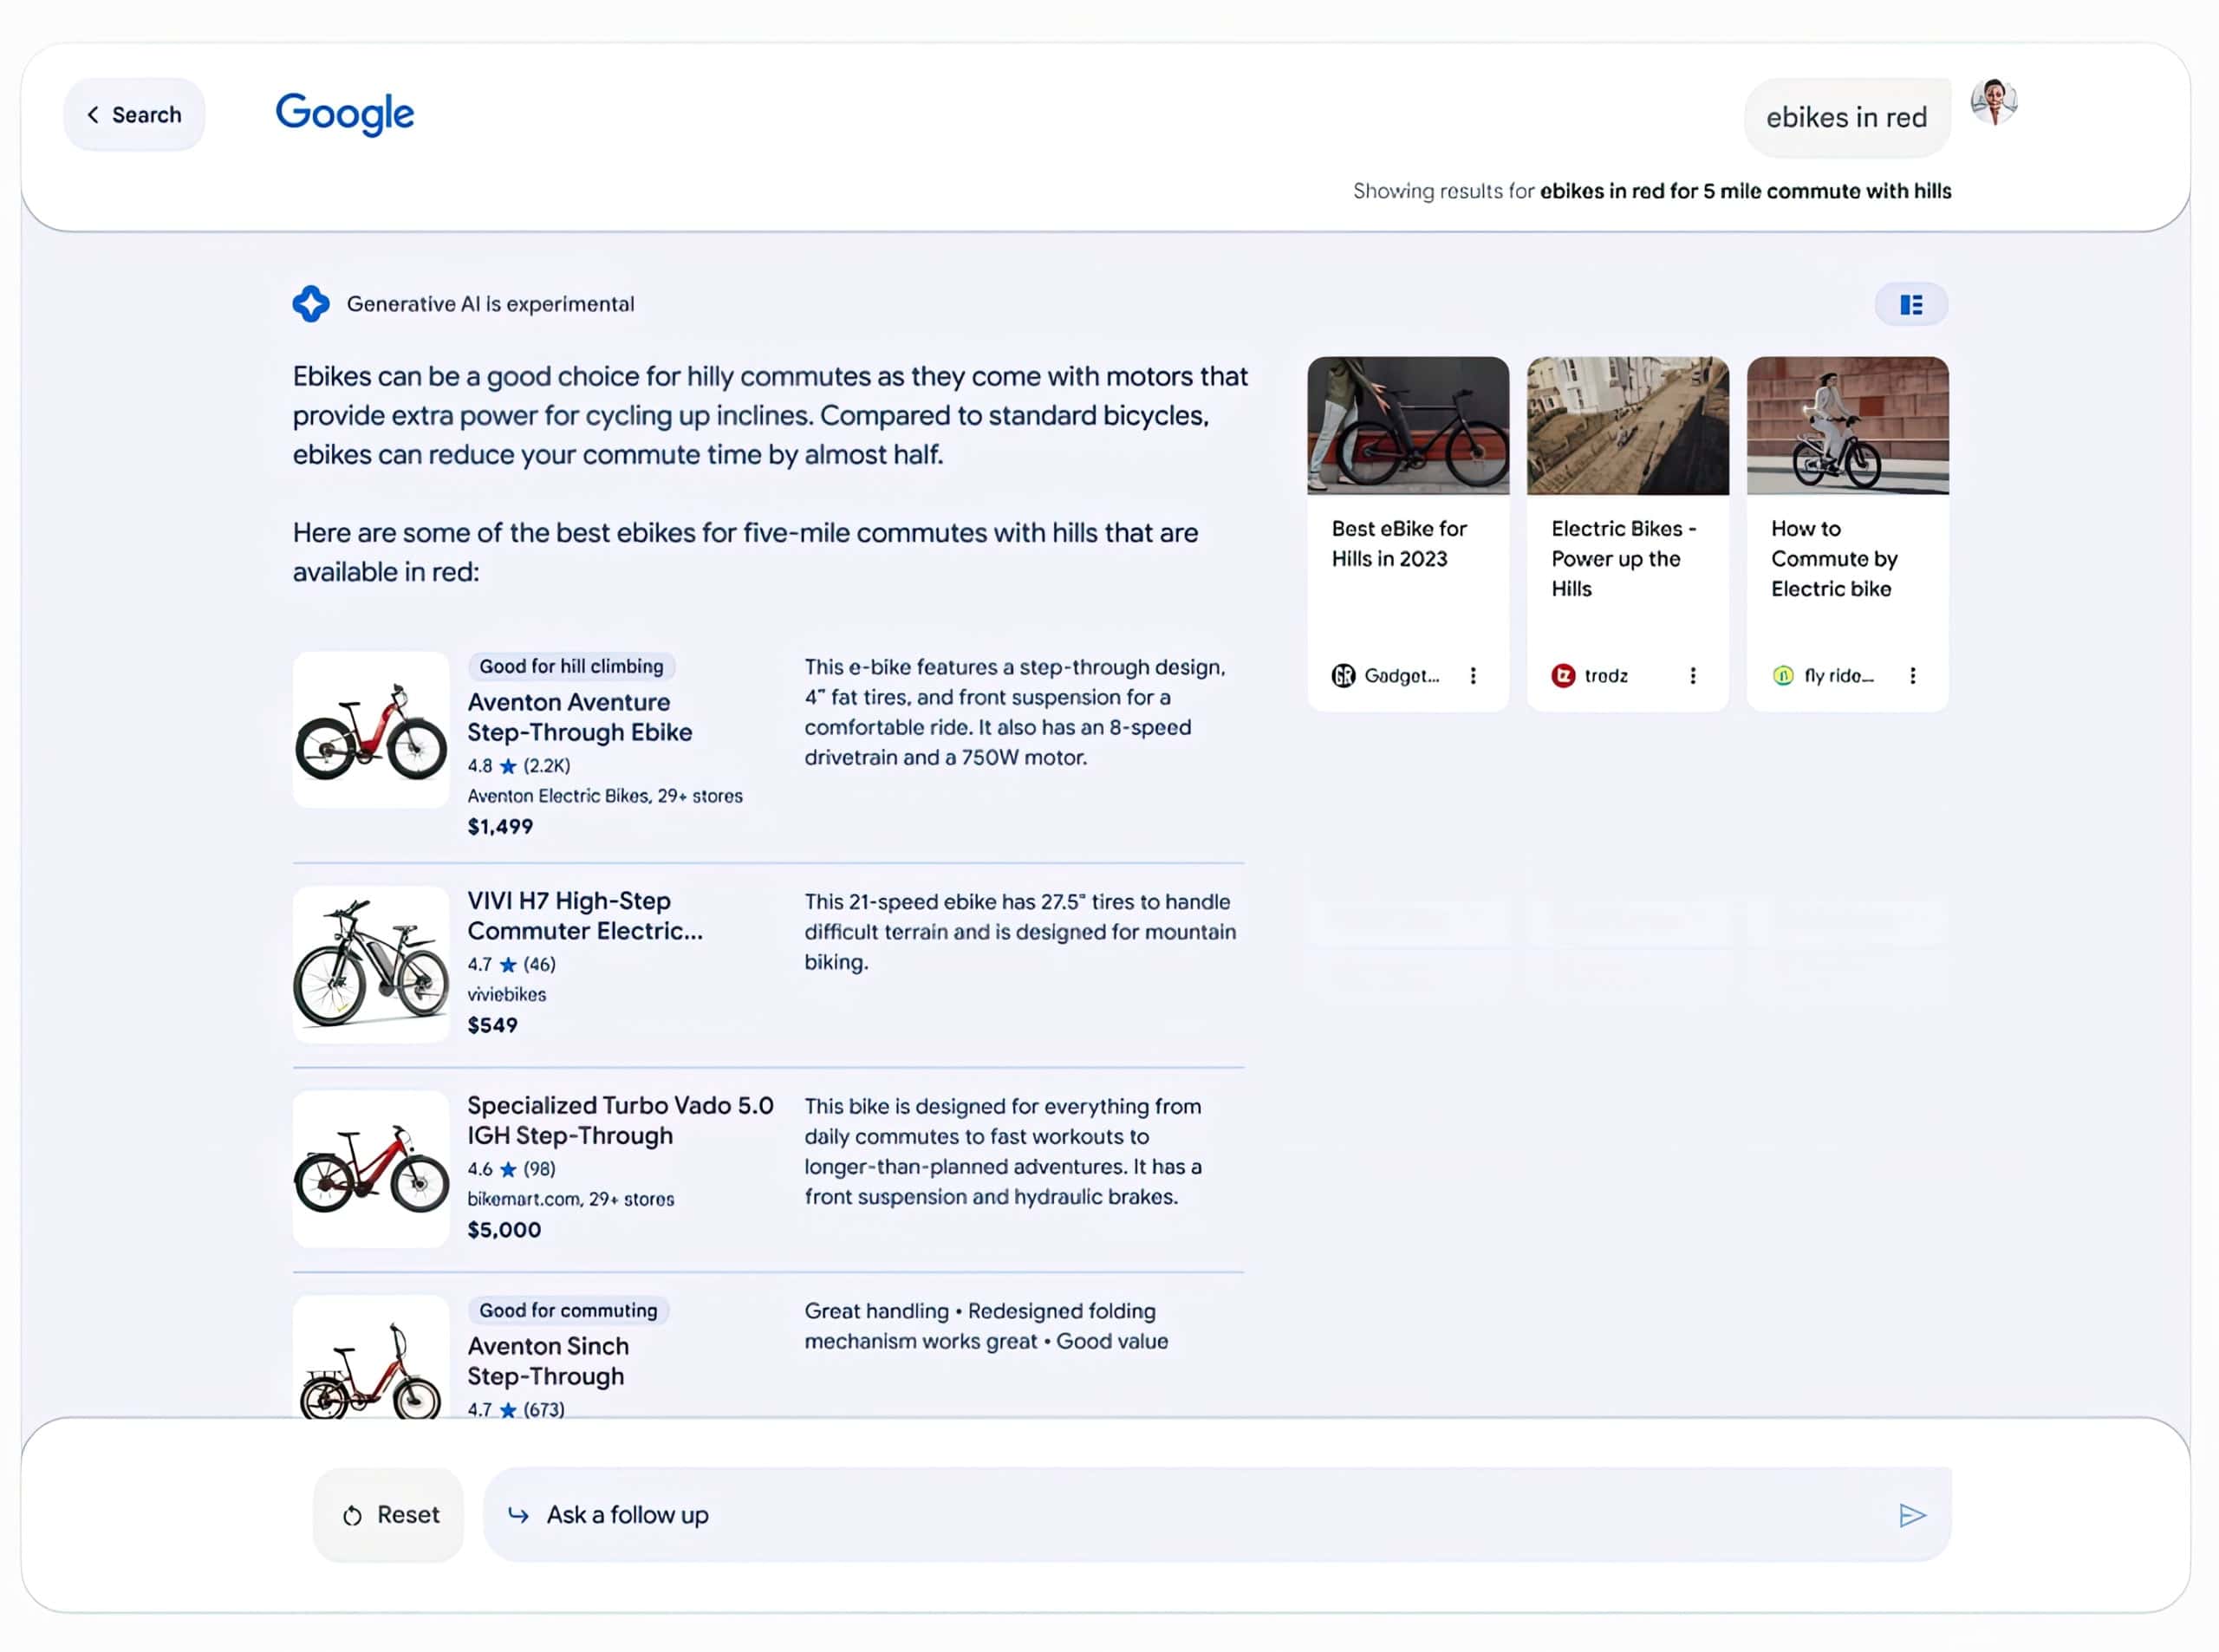This screenshot has width=2219, height=1652.
Task: Click the send arrow icon
Action: [x=1911, y=1516]
